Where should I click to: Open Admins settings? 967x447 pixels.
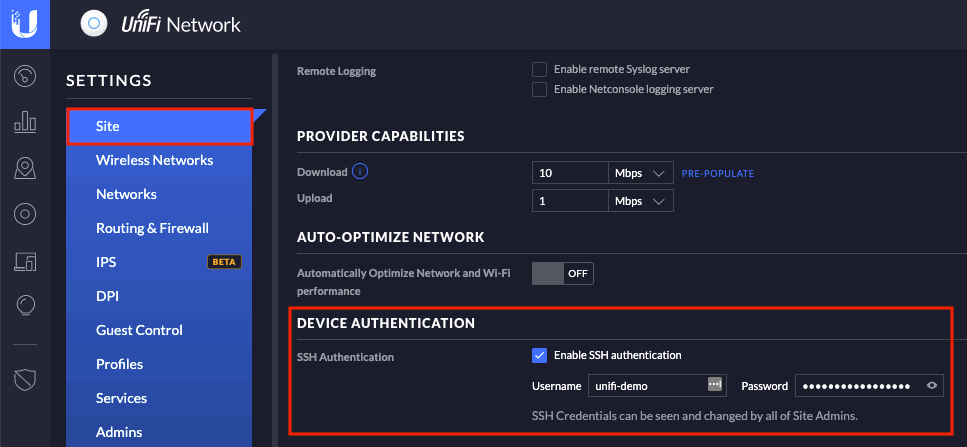click(160, 432)
